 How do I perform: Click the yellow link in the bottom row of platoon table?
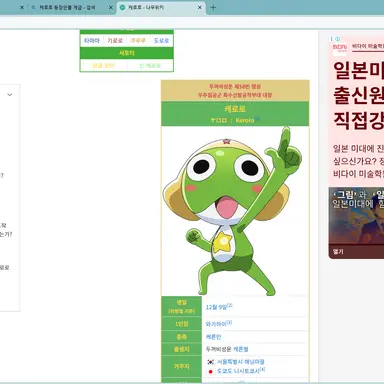tap(103, 66)
